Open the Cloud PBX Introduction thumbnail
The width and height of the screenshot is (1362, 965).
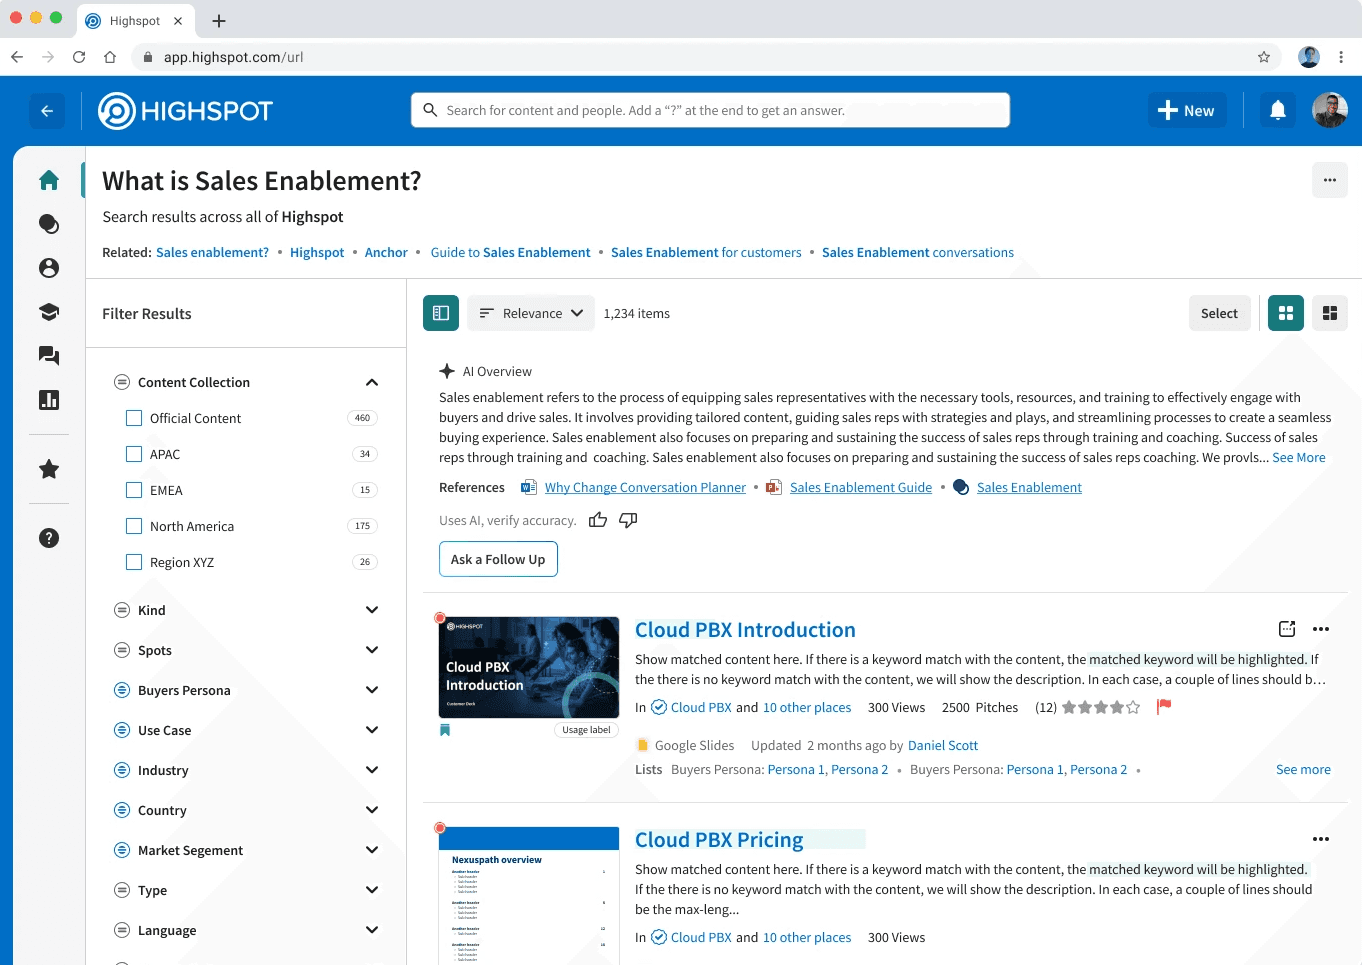529,667
